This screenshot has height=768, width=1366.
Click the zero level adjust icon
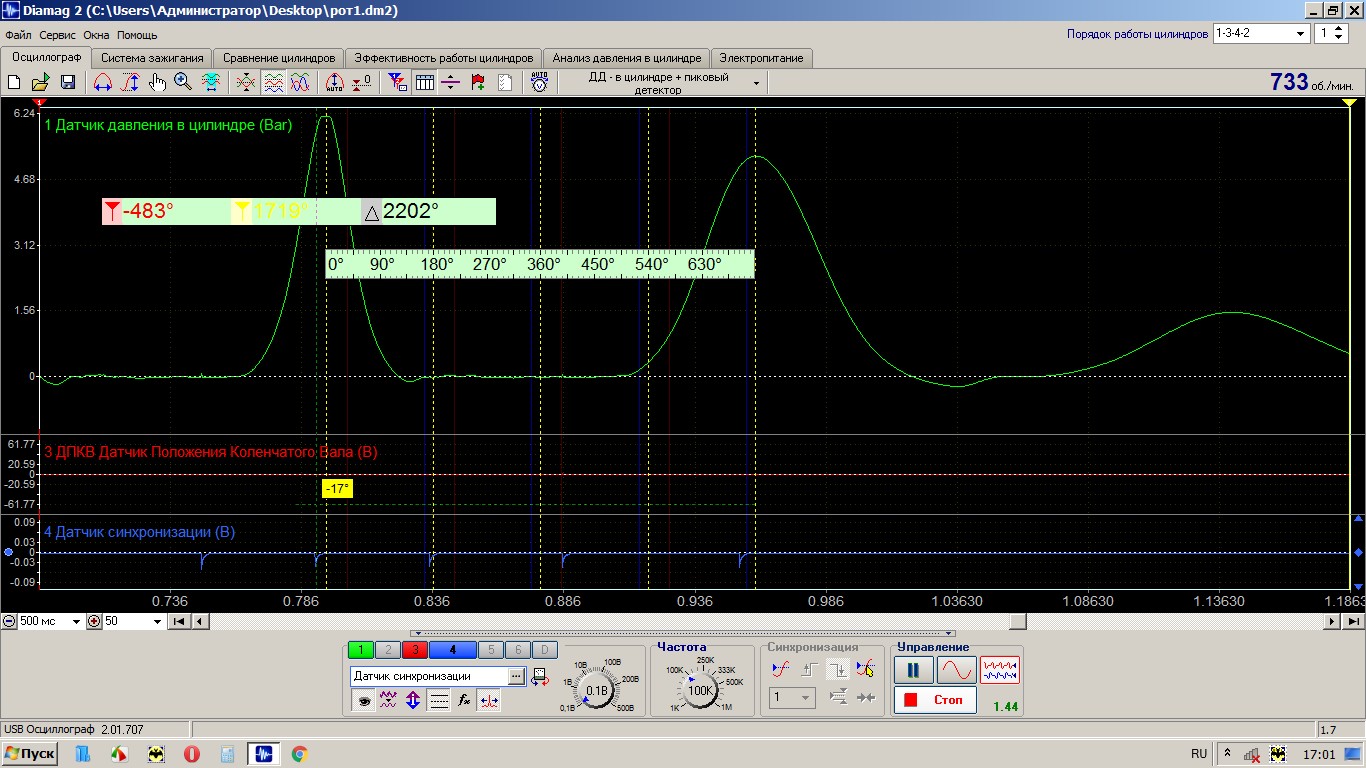coord(362,83)
